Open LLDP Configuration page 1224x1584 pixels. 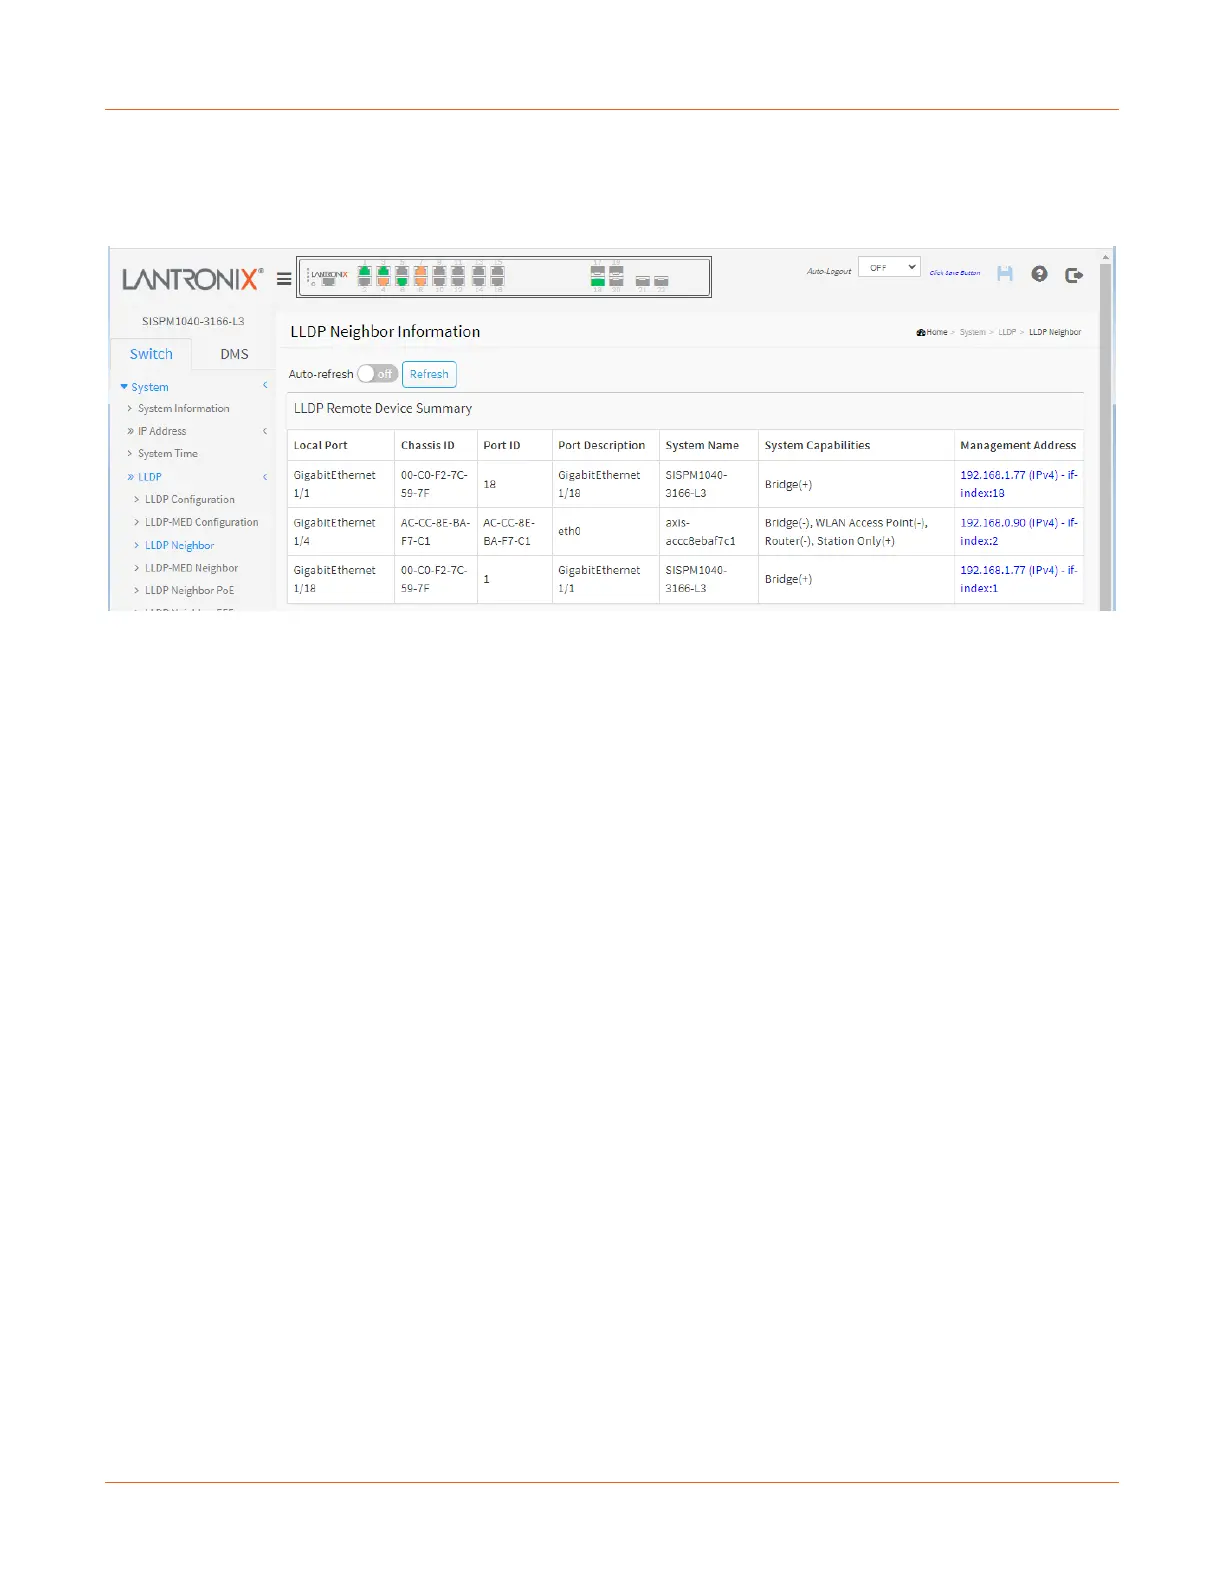click(190, 500)
